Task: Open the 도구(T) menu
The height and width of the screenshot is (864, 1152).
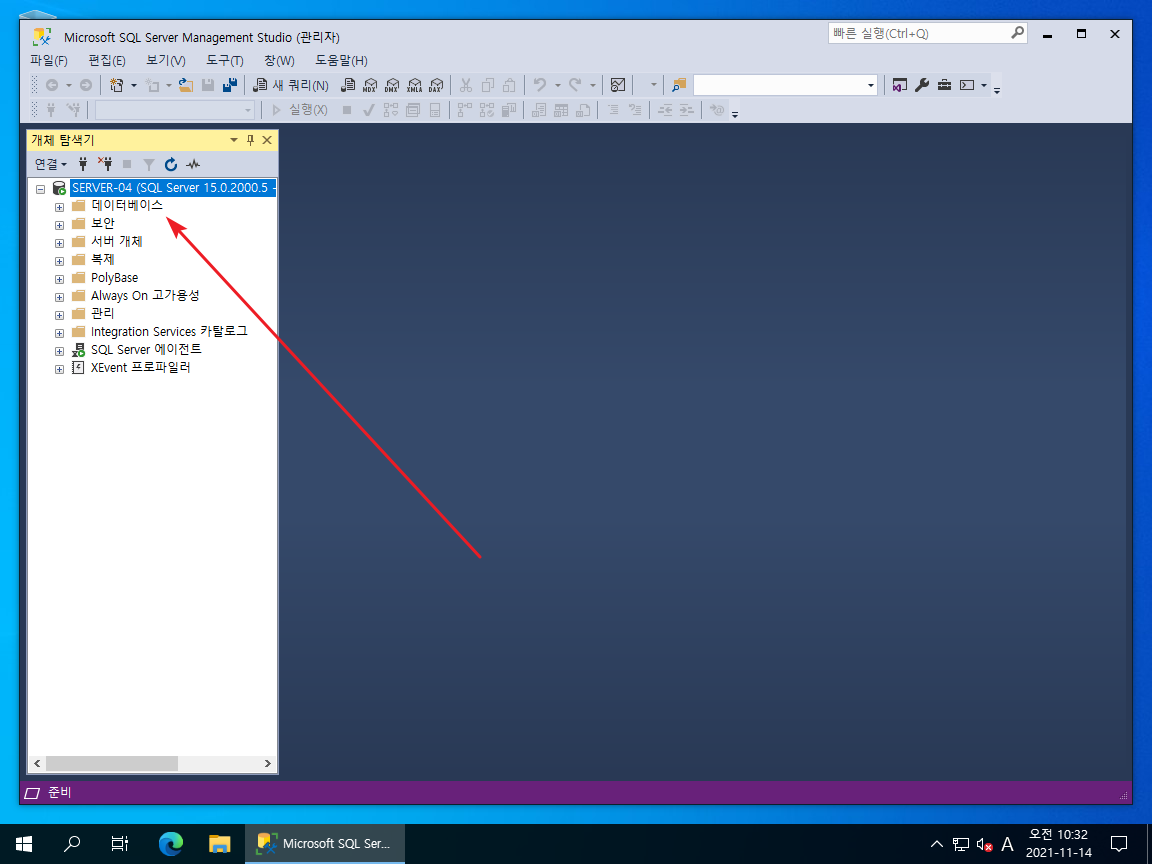Action: click(224, 60)
